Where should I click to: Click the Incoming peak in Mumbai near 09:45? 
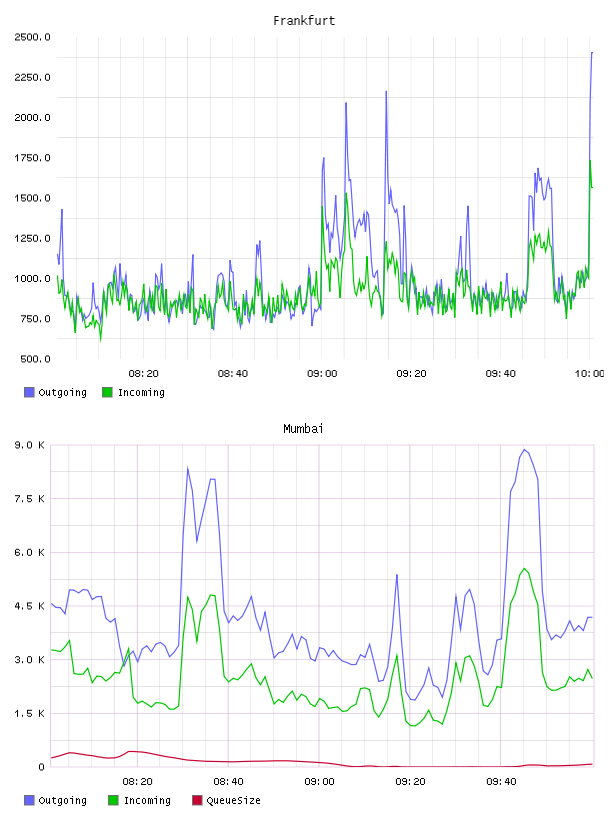[x=525, y=569]
